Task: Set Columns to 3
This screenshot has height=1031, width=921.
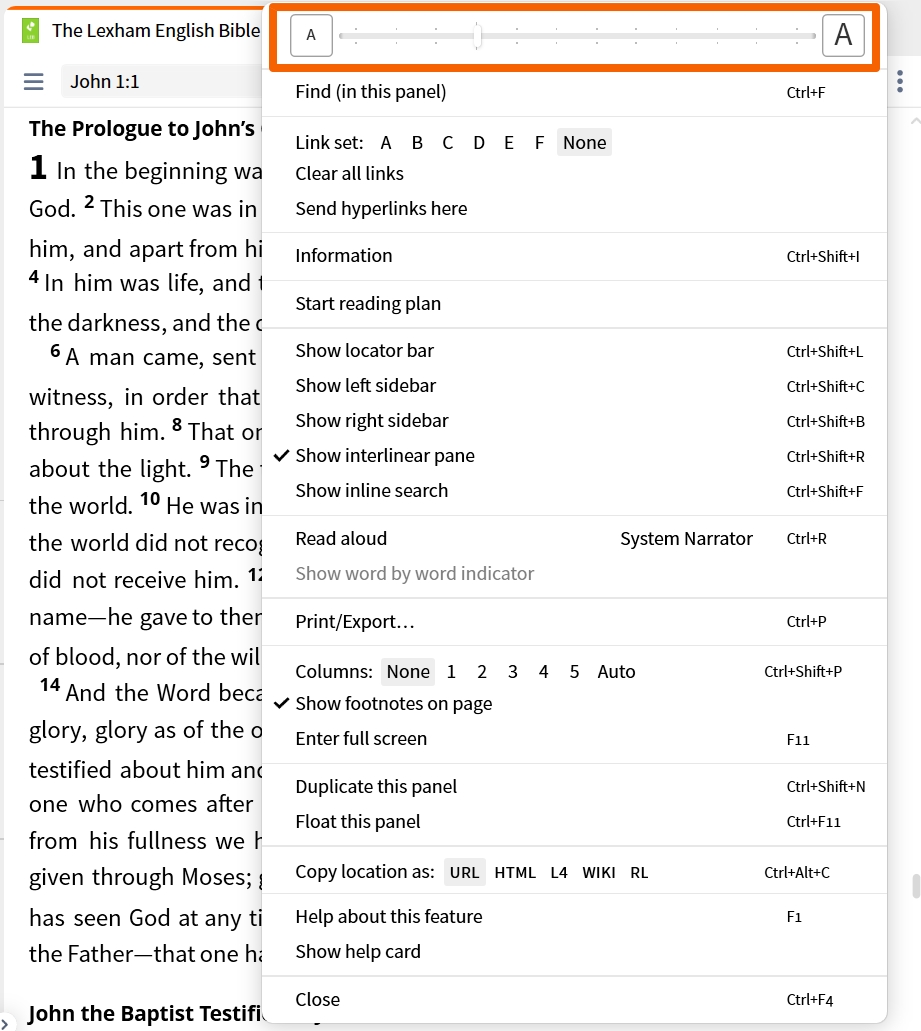Action: (x=513, y=671)
